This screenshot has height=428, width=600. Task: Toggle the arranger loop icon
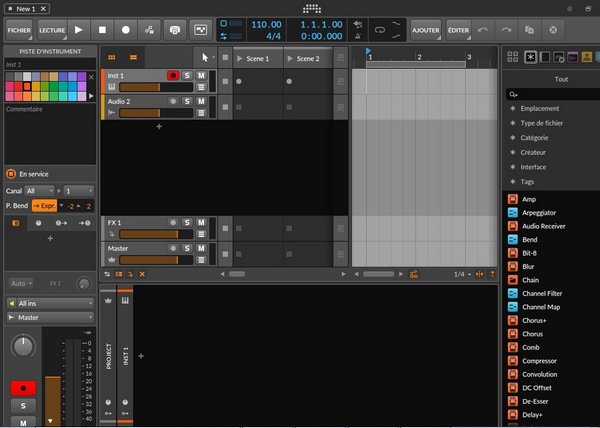[x=380, y=30]
